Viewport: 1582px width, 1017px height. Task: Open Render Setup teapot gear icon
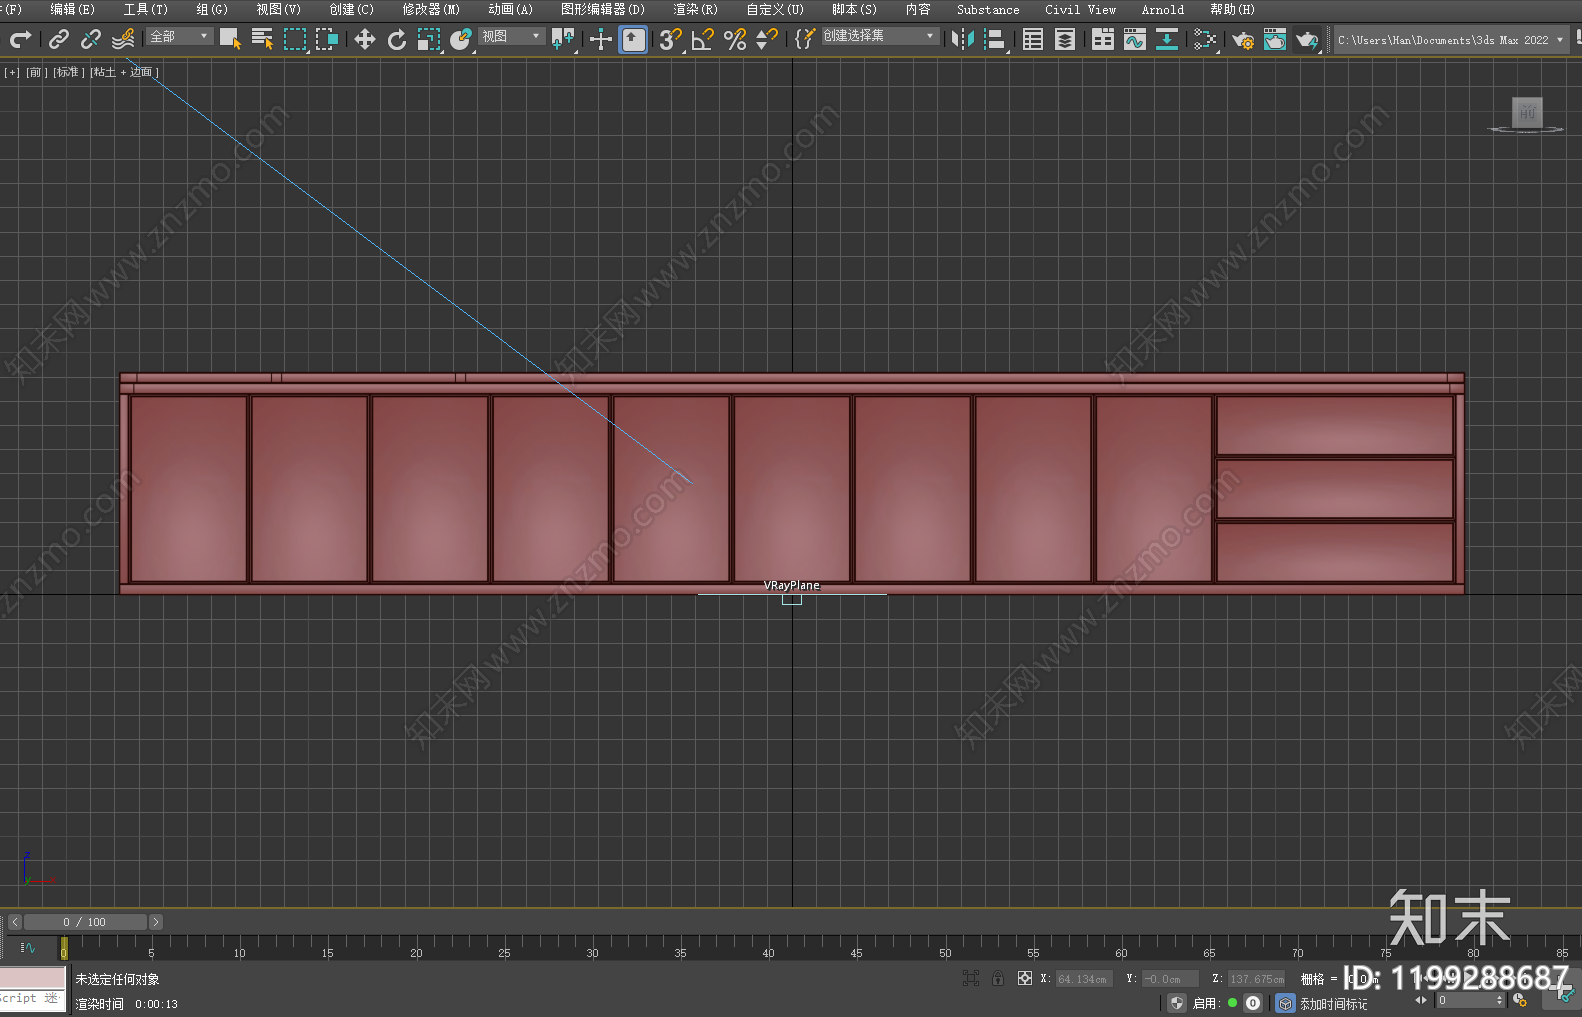pyautogui.click(x=1243, y=39)
